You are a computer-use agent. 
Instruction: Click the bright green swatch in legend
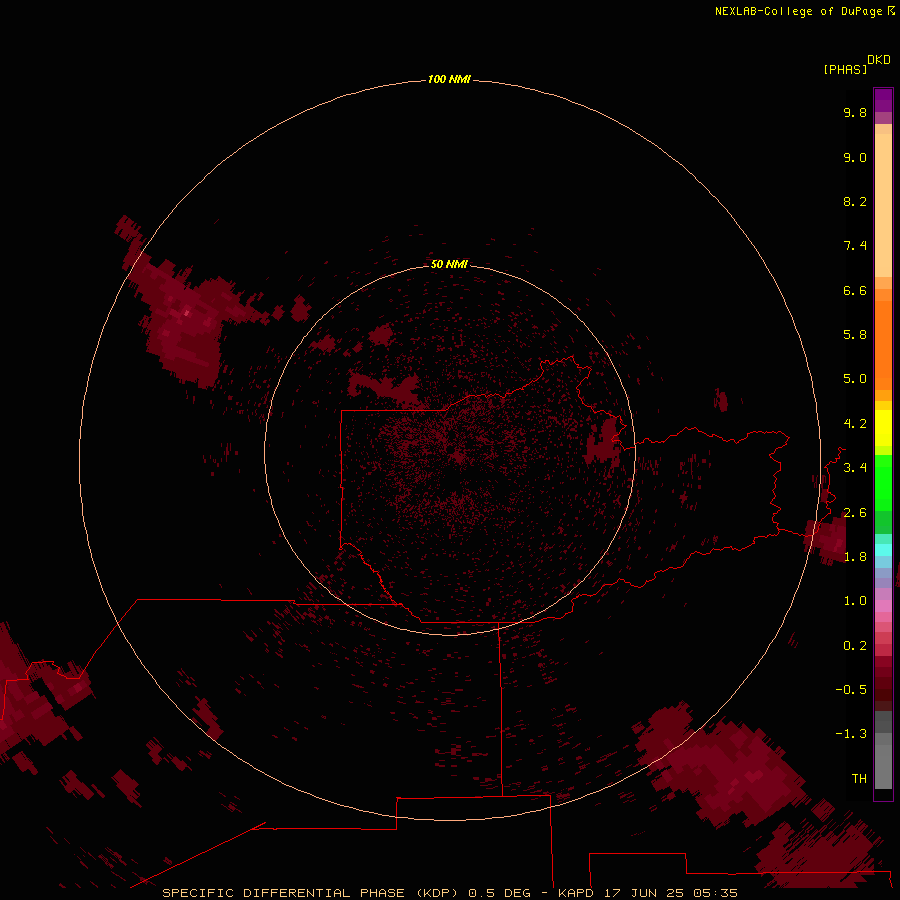(883, 482)
